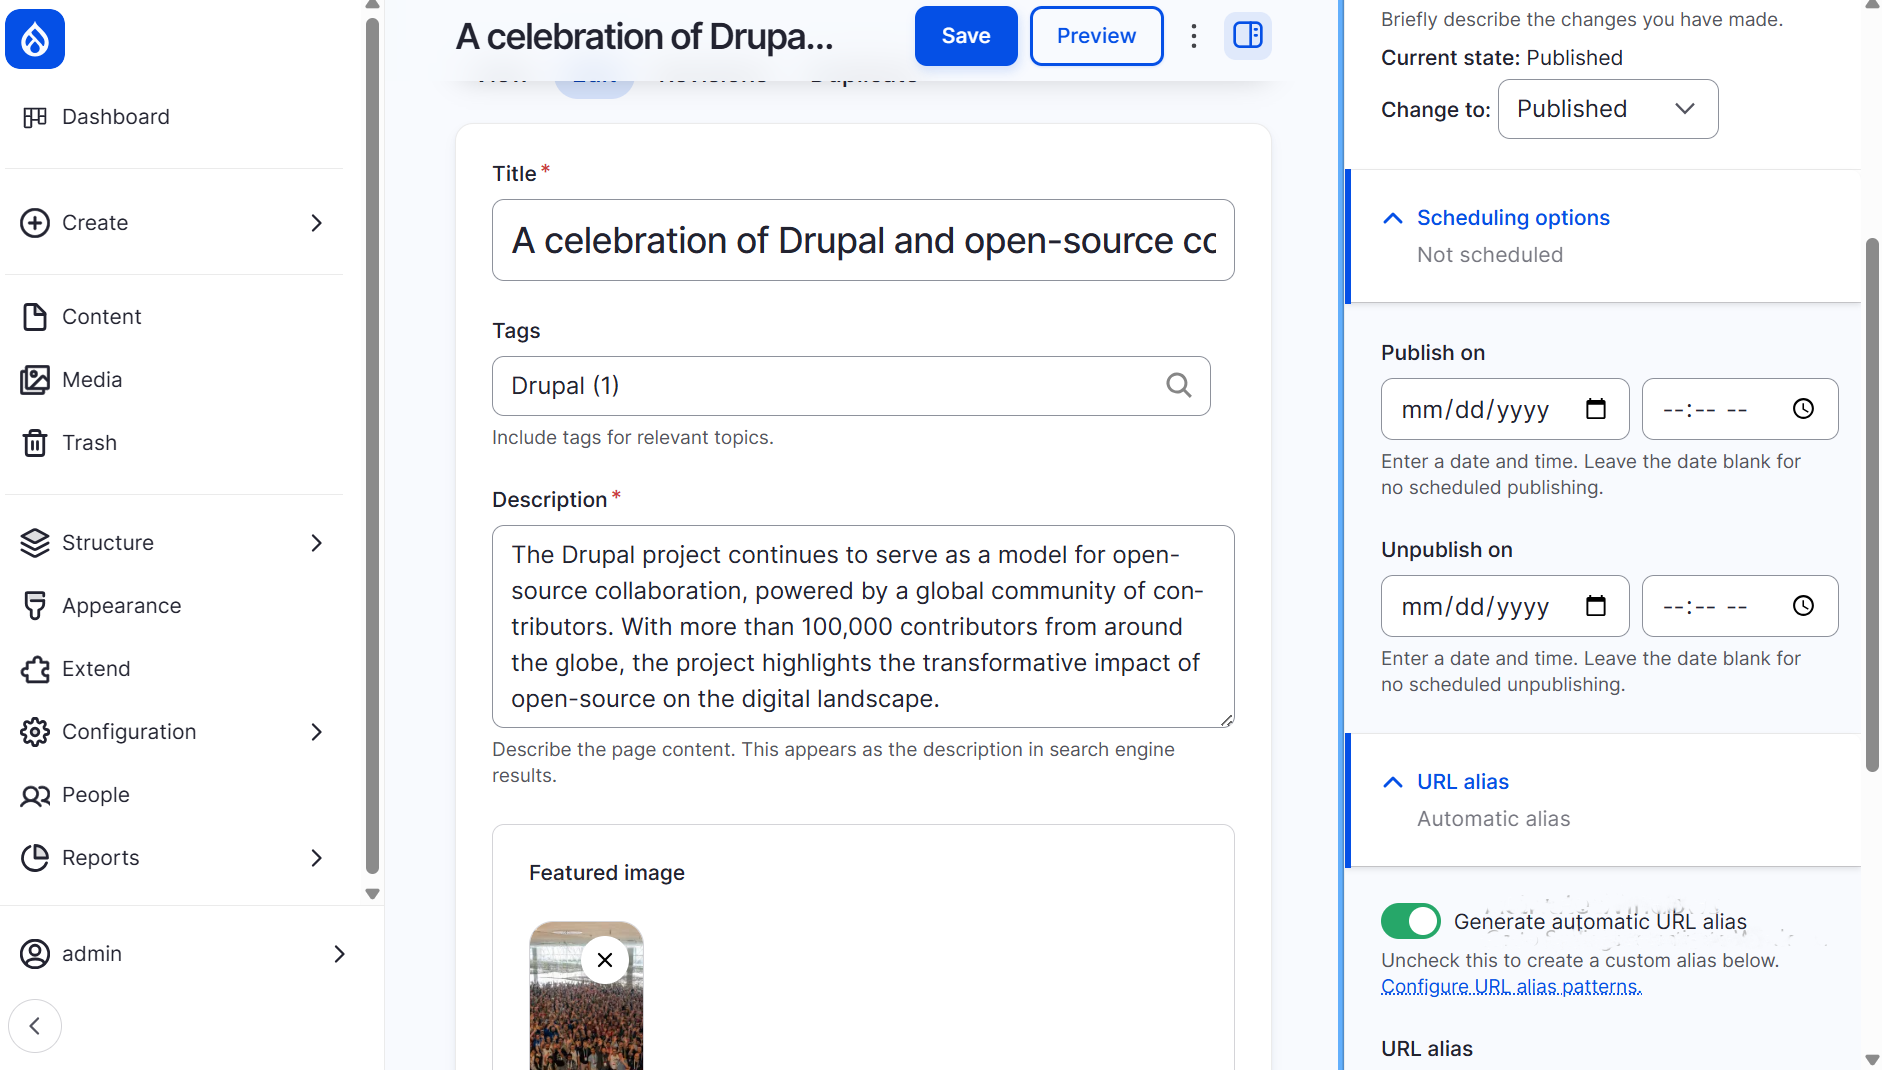Image resolution: width=1882 pixels, height=1070 pixels.
Task: Click the Content document icon
Action: [35, 317]
